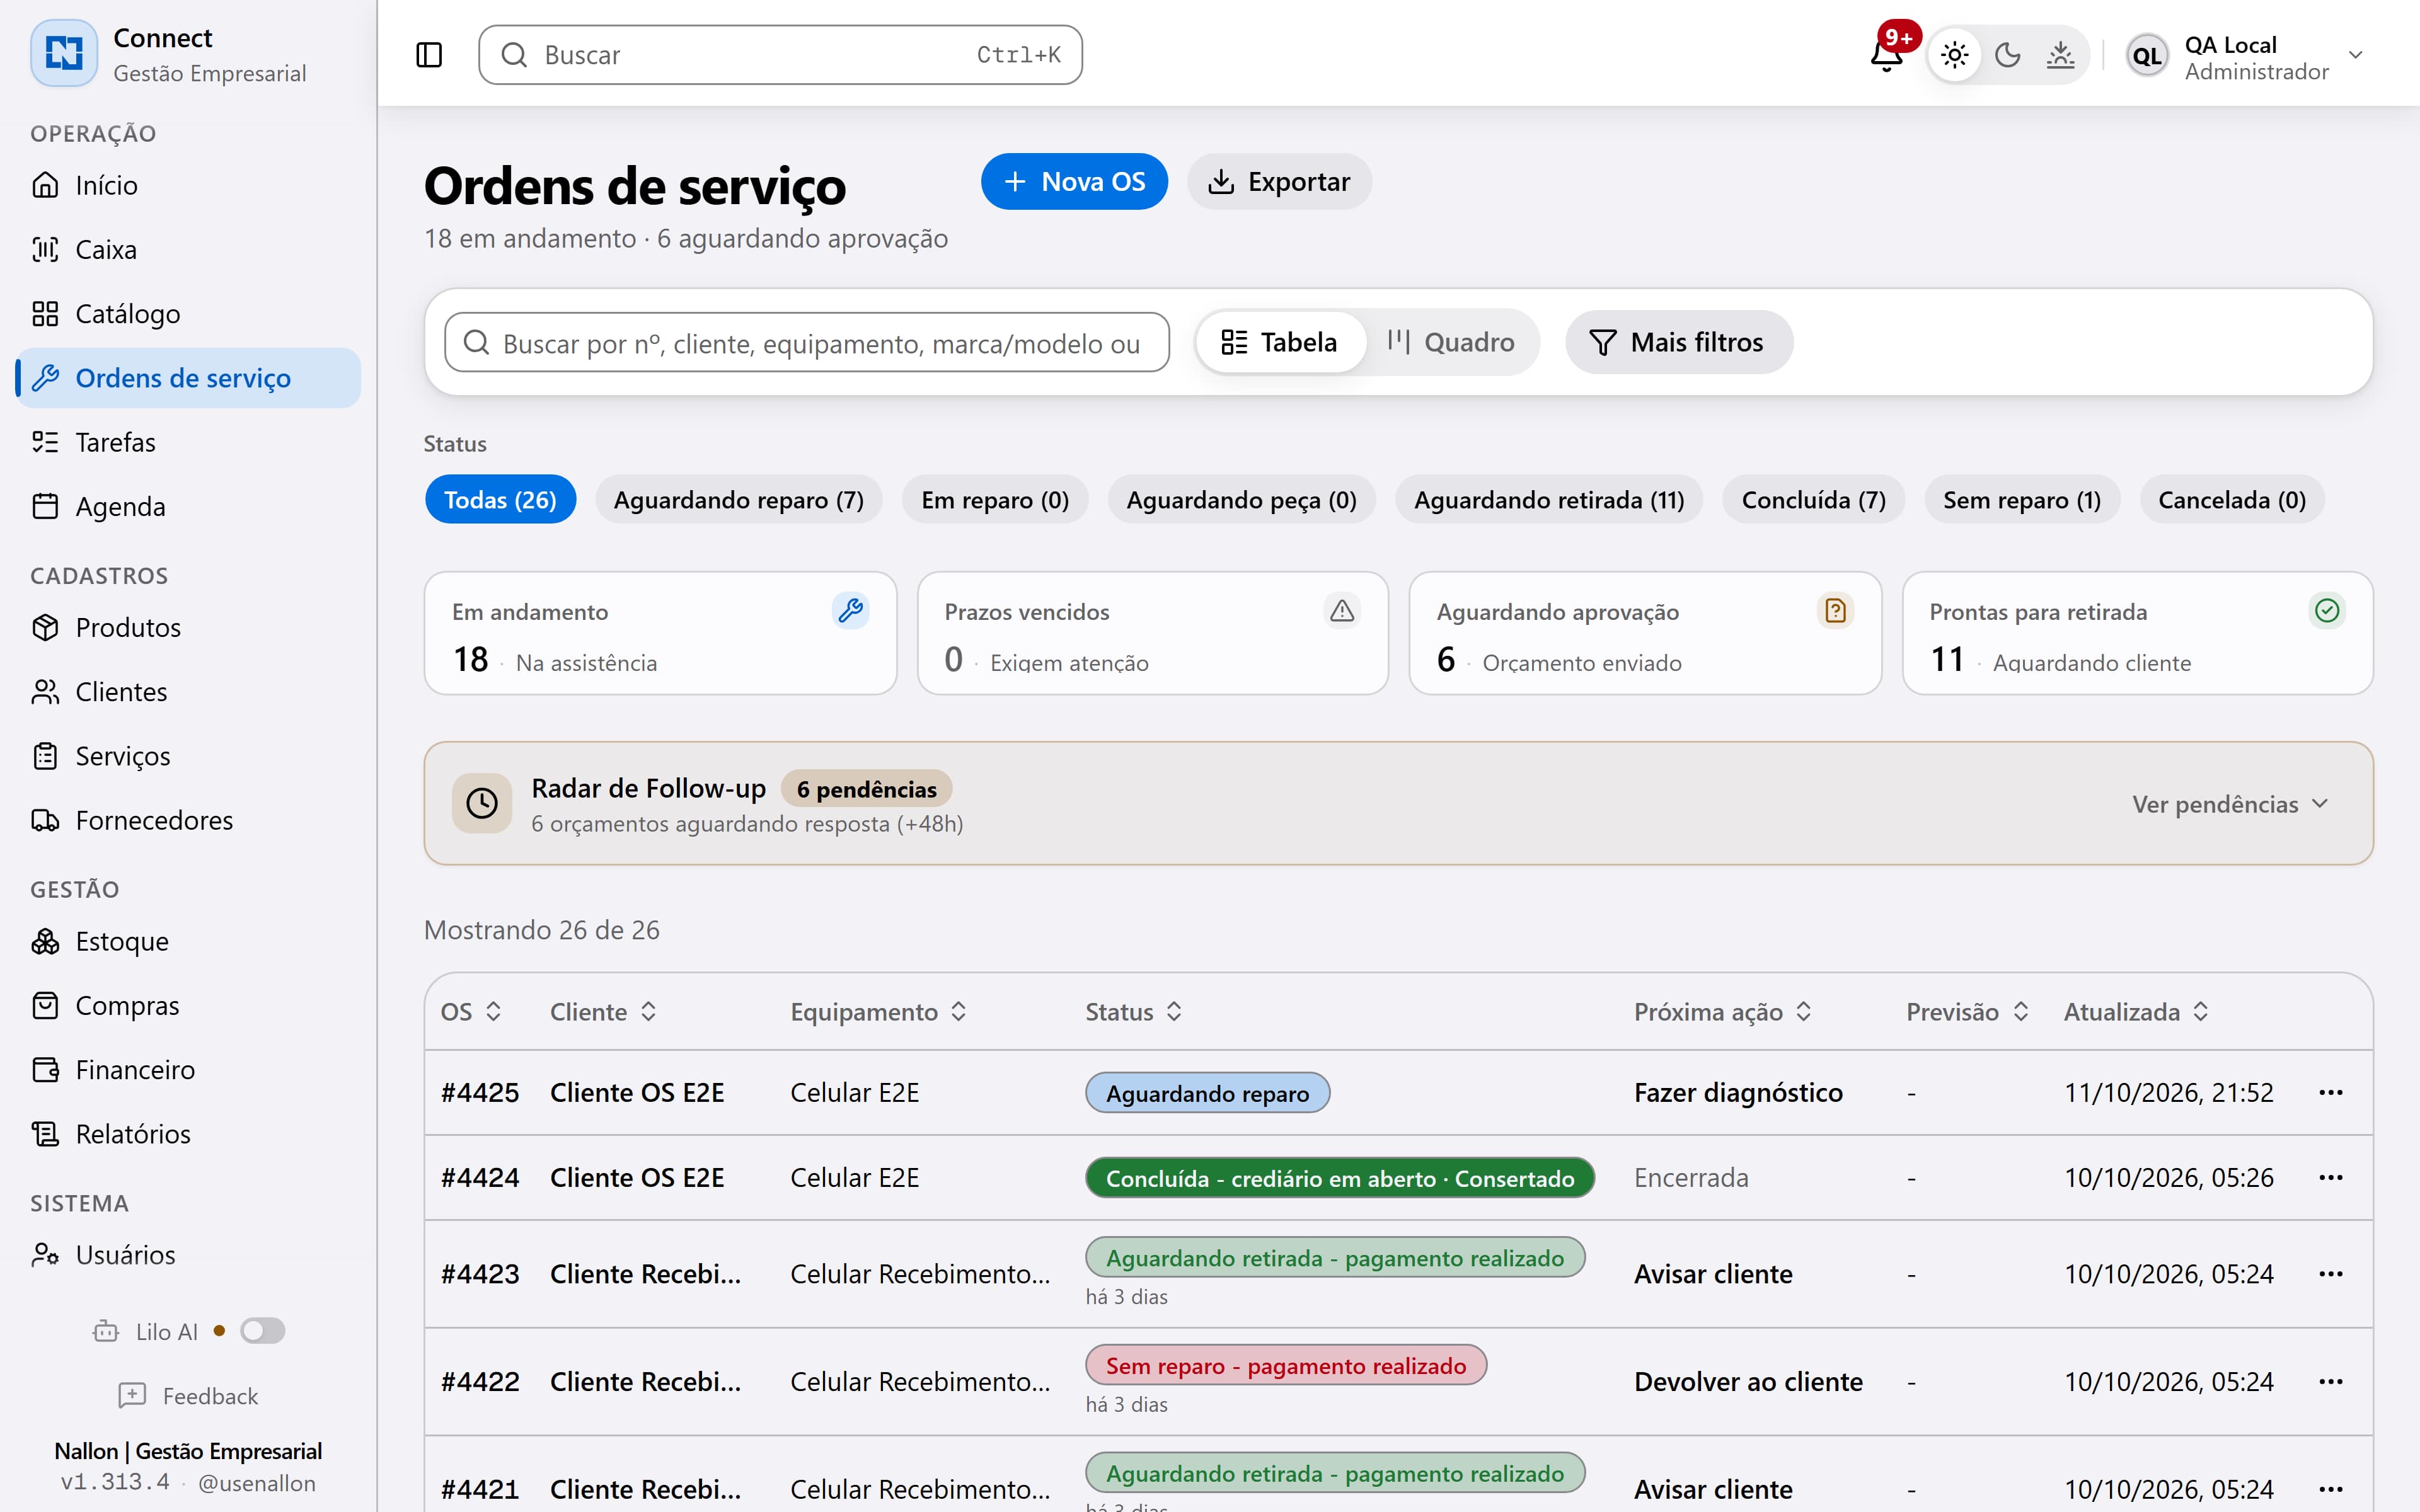
Task: Click warning icon in Prazos vencidos card
Action: click(1342, 610)
